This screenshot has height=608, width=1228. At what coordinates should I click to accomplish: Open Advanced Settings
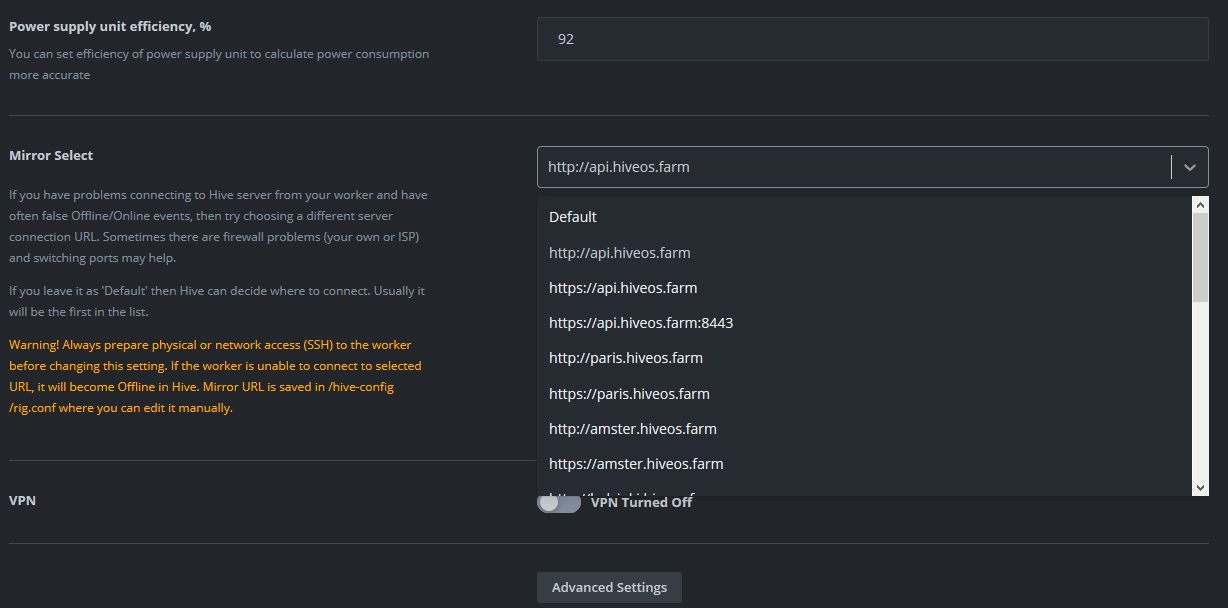pyautogui.click(x=609, y=587)
